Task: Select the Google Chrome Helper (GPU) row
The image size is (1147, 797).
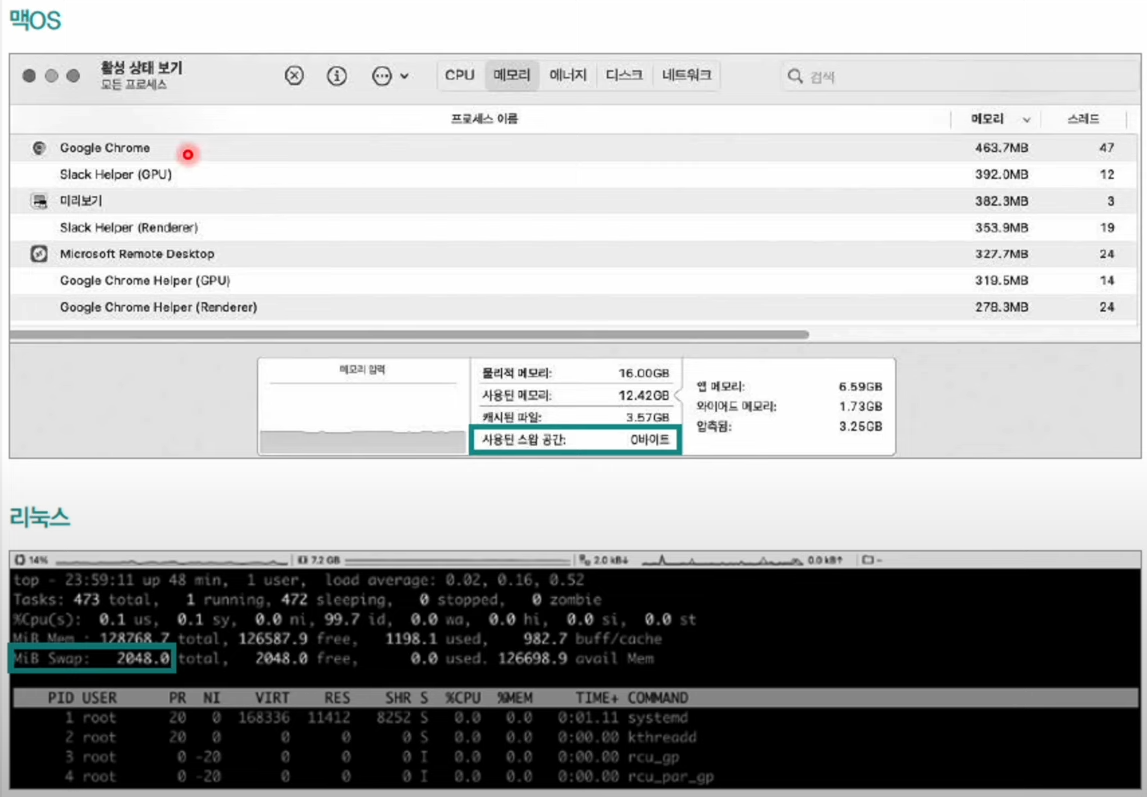Action: click(574, 280)
